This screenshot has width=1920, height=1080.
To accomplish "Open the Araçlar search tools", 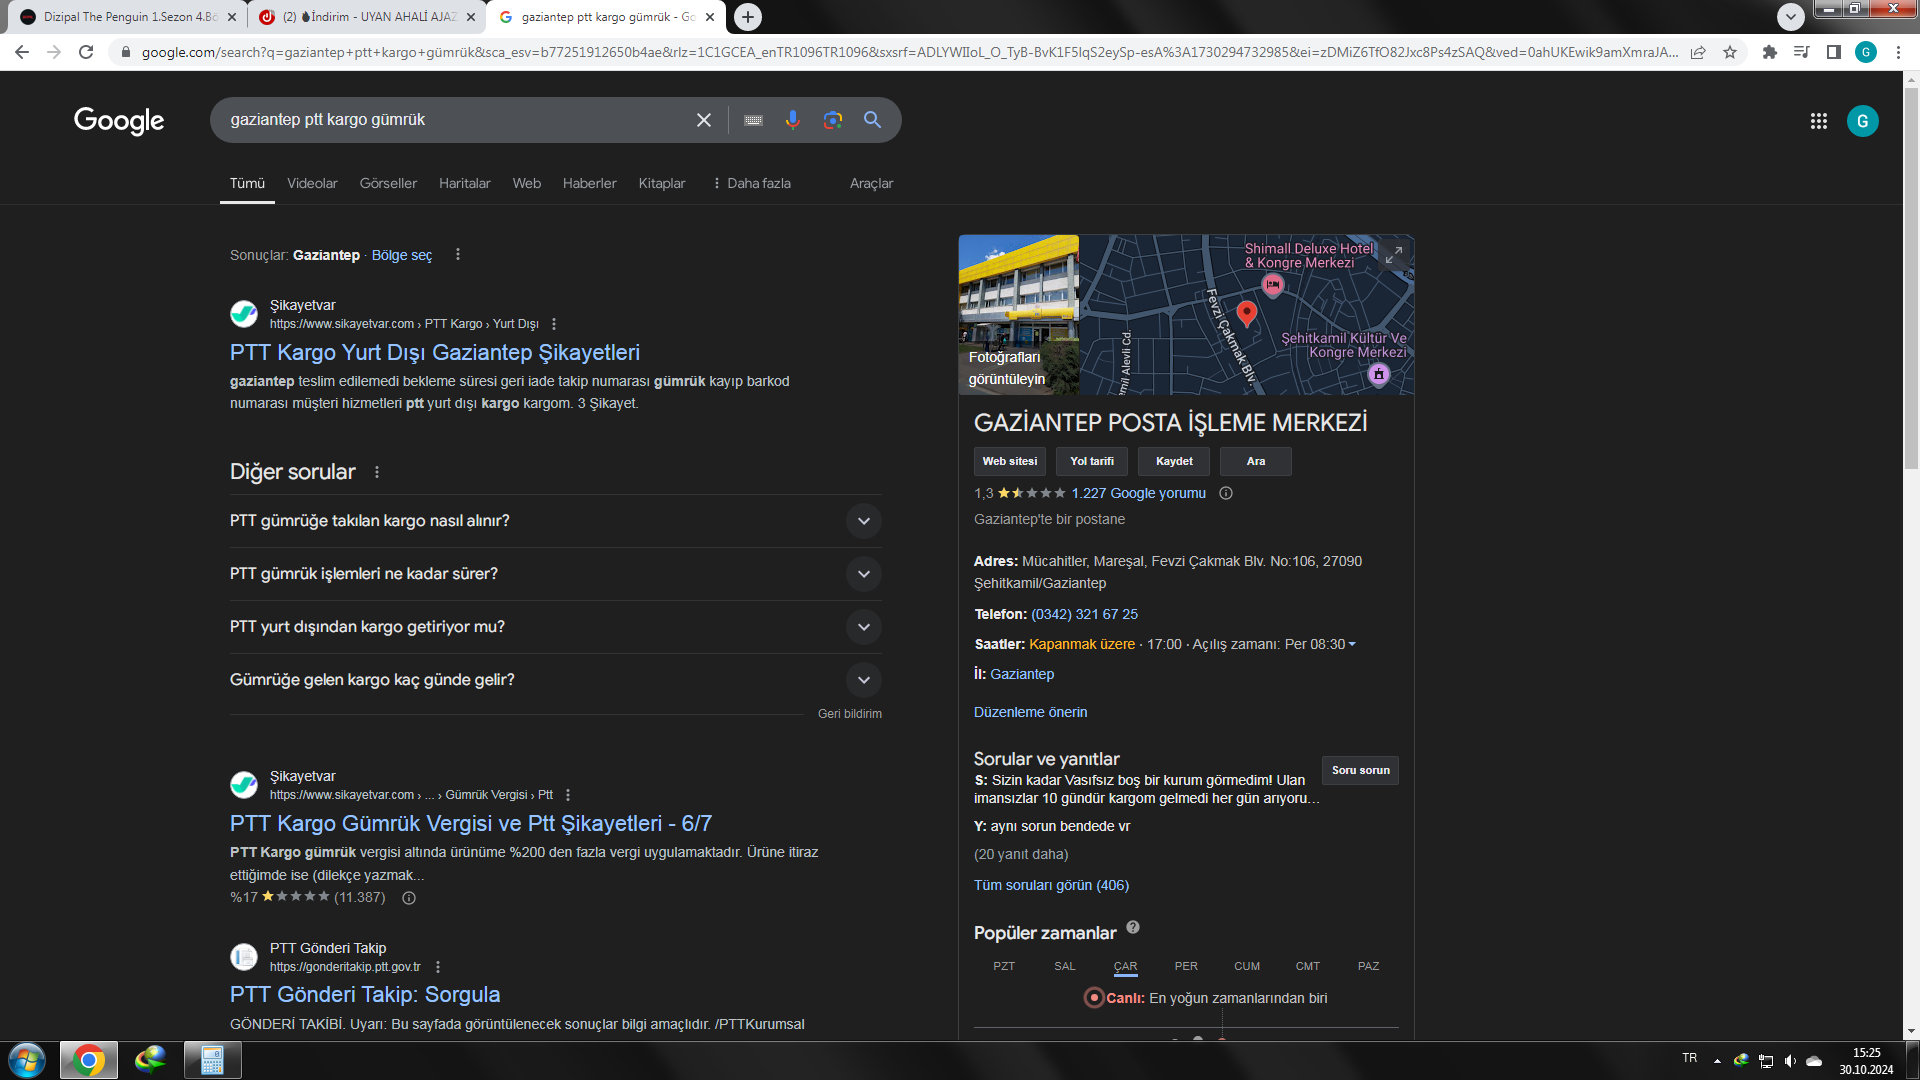I will tap(871, 184).
